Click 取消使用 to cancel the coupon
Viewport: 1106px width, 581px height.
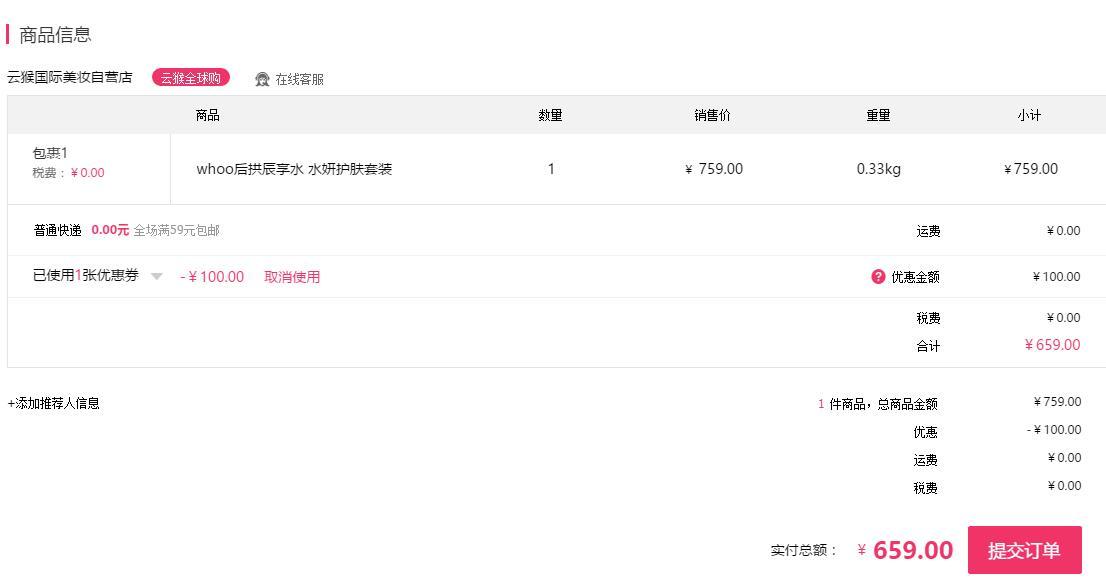[292, 277]
